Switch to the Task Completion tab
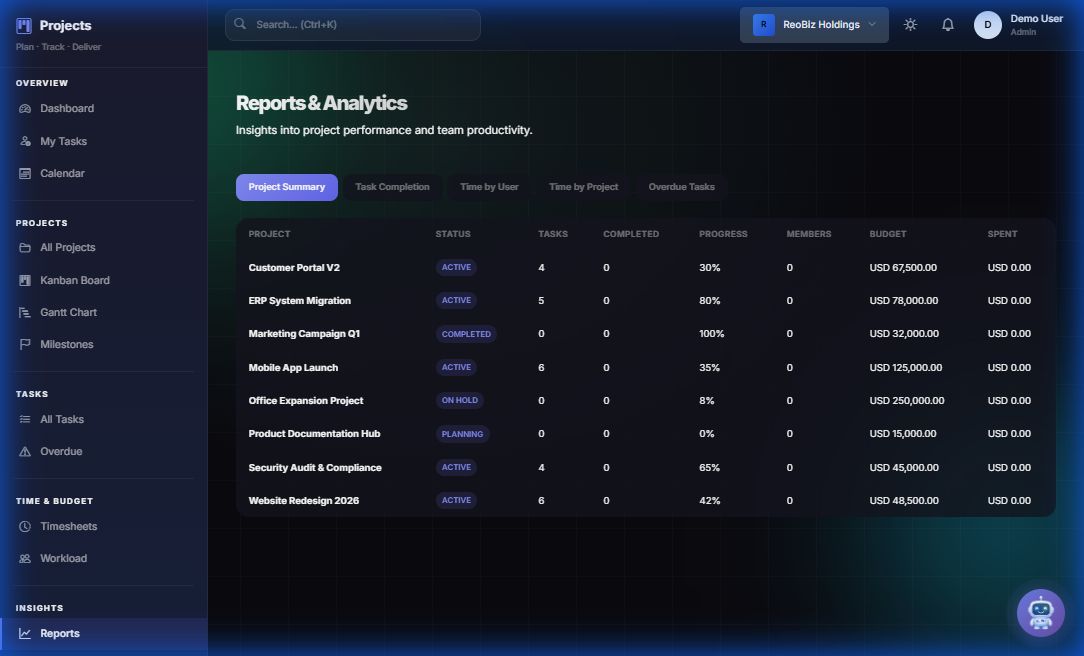This screenshot has width=1084, height=656. coord(392,186)
